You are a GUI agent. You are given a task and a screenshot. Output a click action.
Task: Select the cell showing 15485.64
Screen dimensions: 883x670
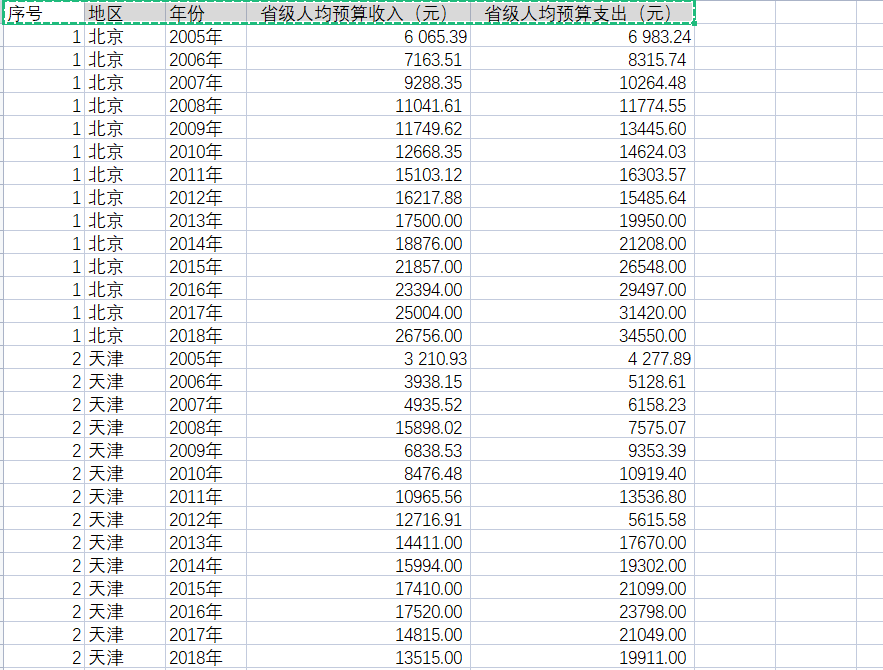582,197
